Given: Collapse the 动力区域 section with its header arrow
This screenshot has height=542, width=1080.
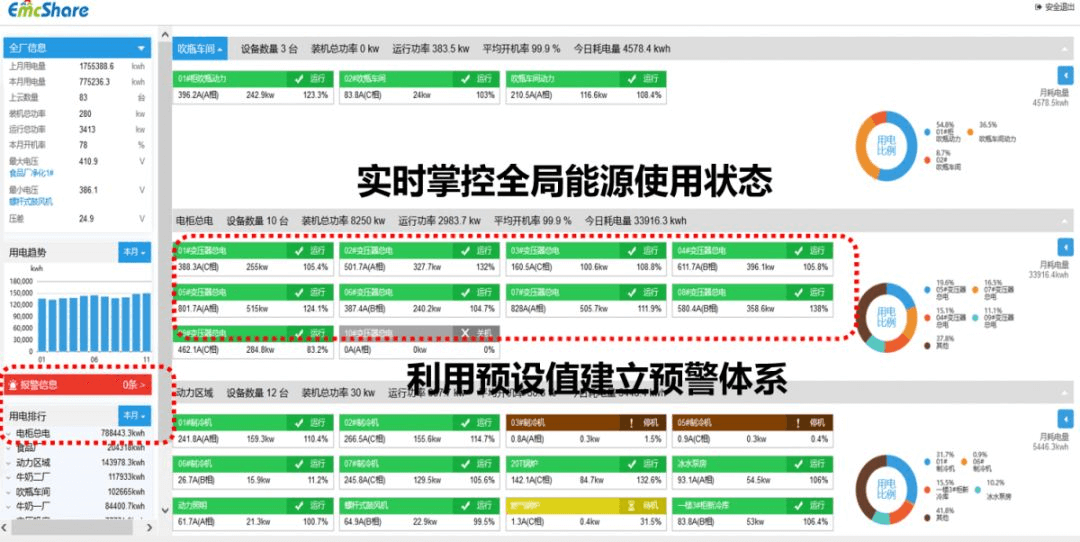Looking at the screenshot, I should pos(1065,393).
